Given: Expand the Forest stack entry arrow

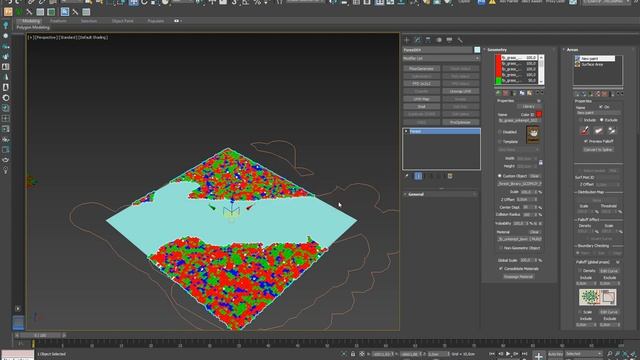Looking at the screenshot, I should 406,131.
